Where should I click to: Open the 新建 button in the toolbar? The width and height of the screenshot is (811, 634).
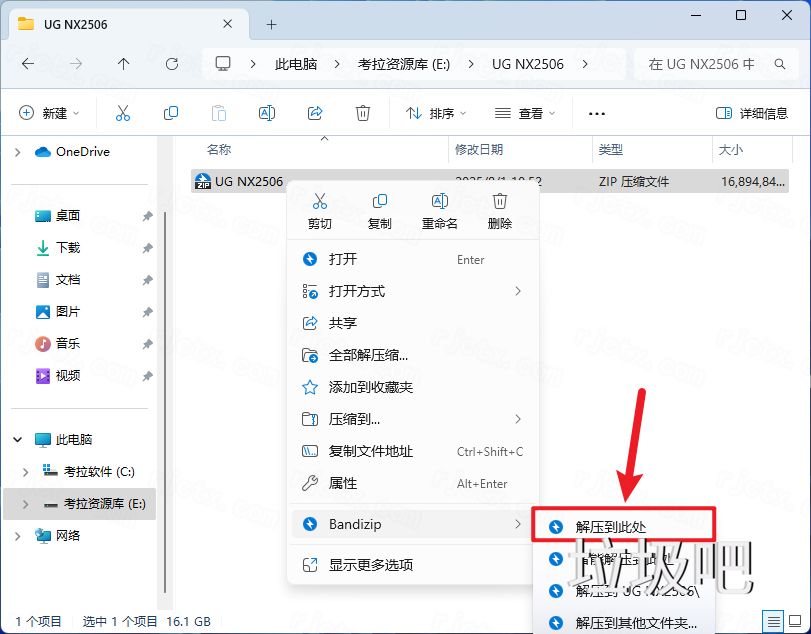[48, 113]
